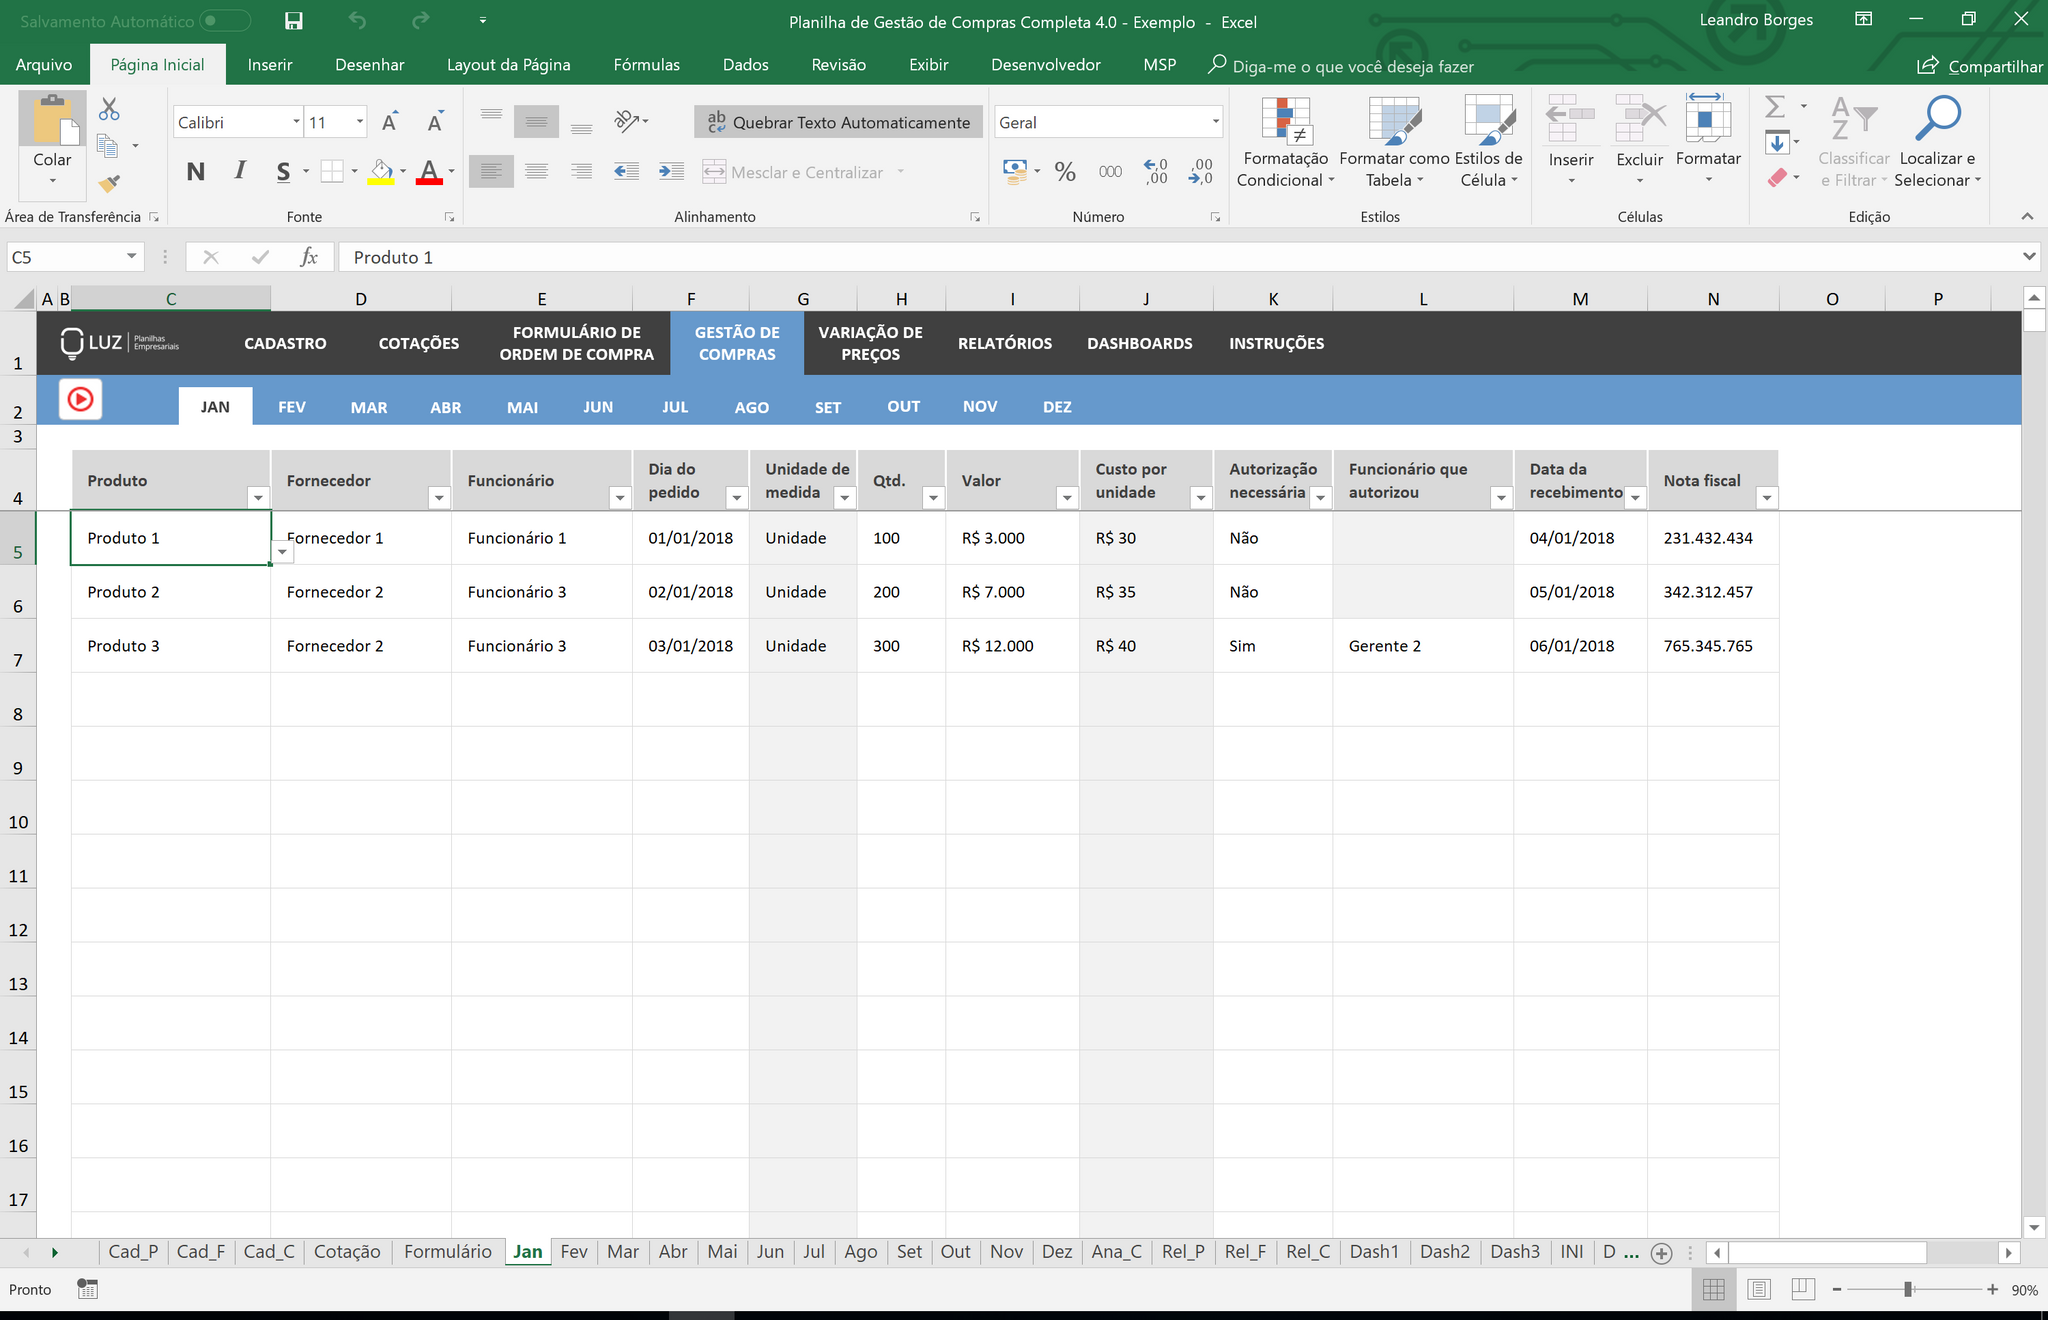Viewport: 2048px width, 1320px height.
Task: Click the zoom level slider handle
Action: pos(1908,1290)
